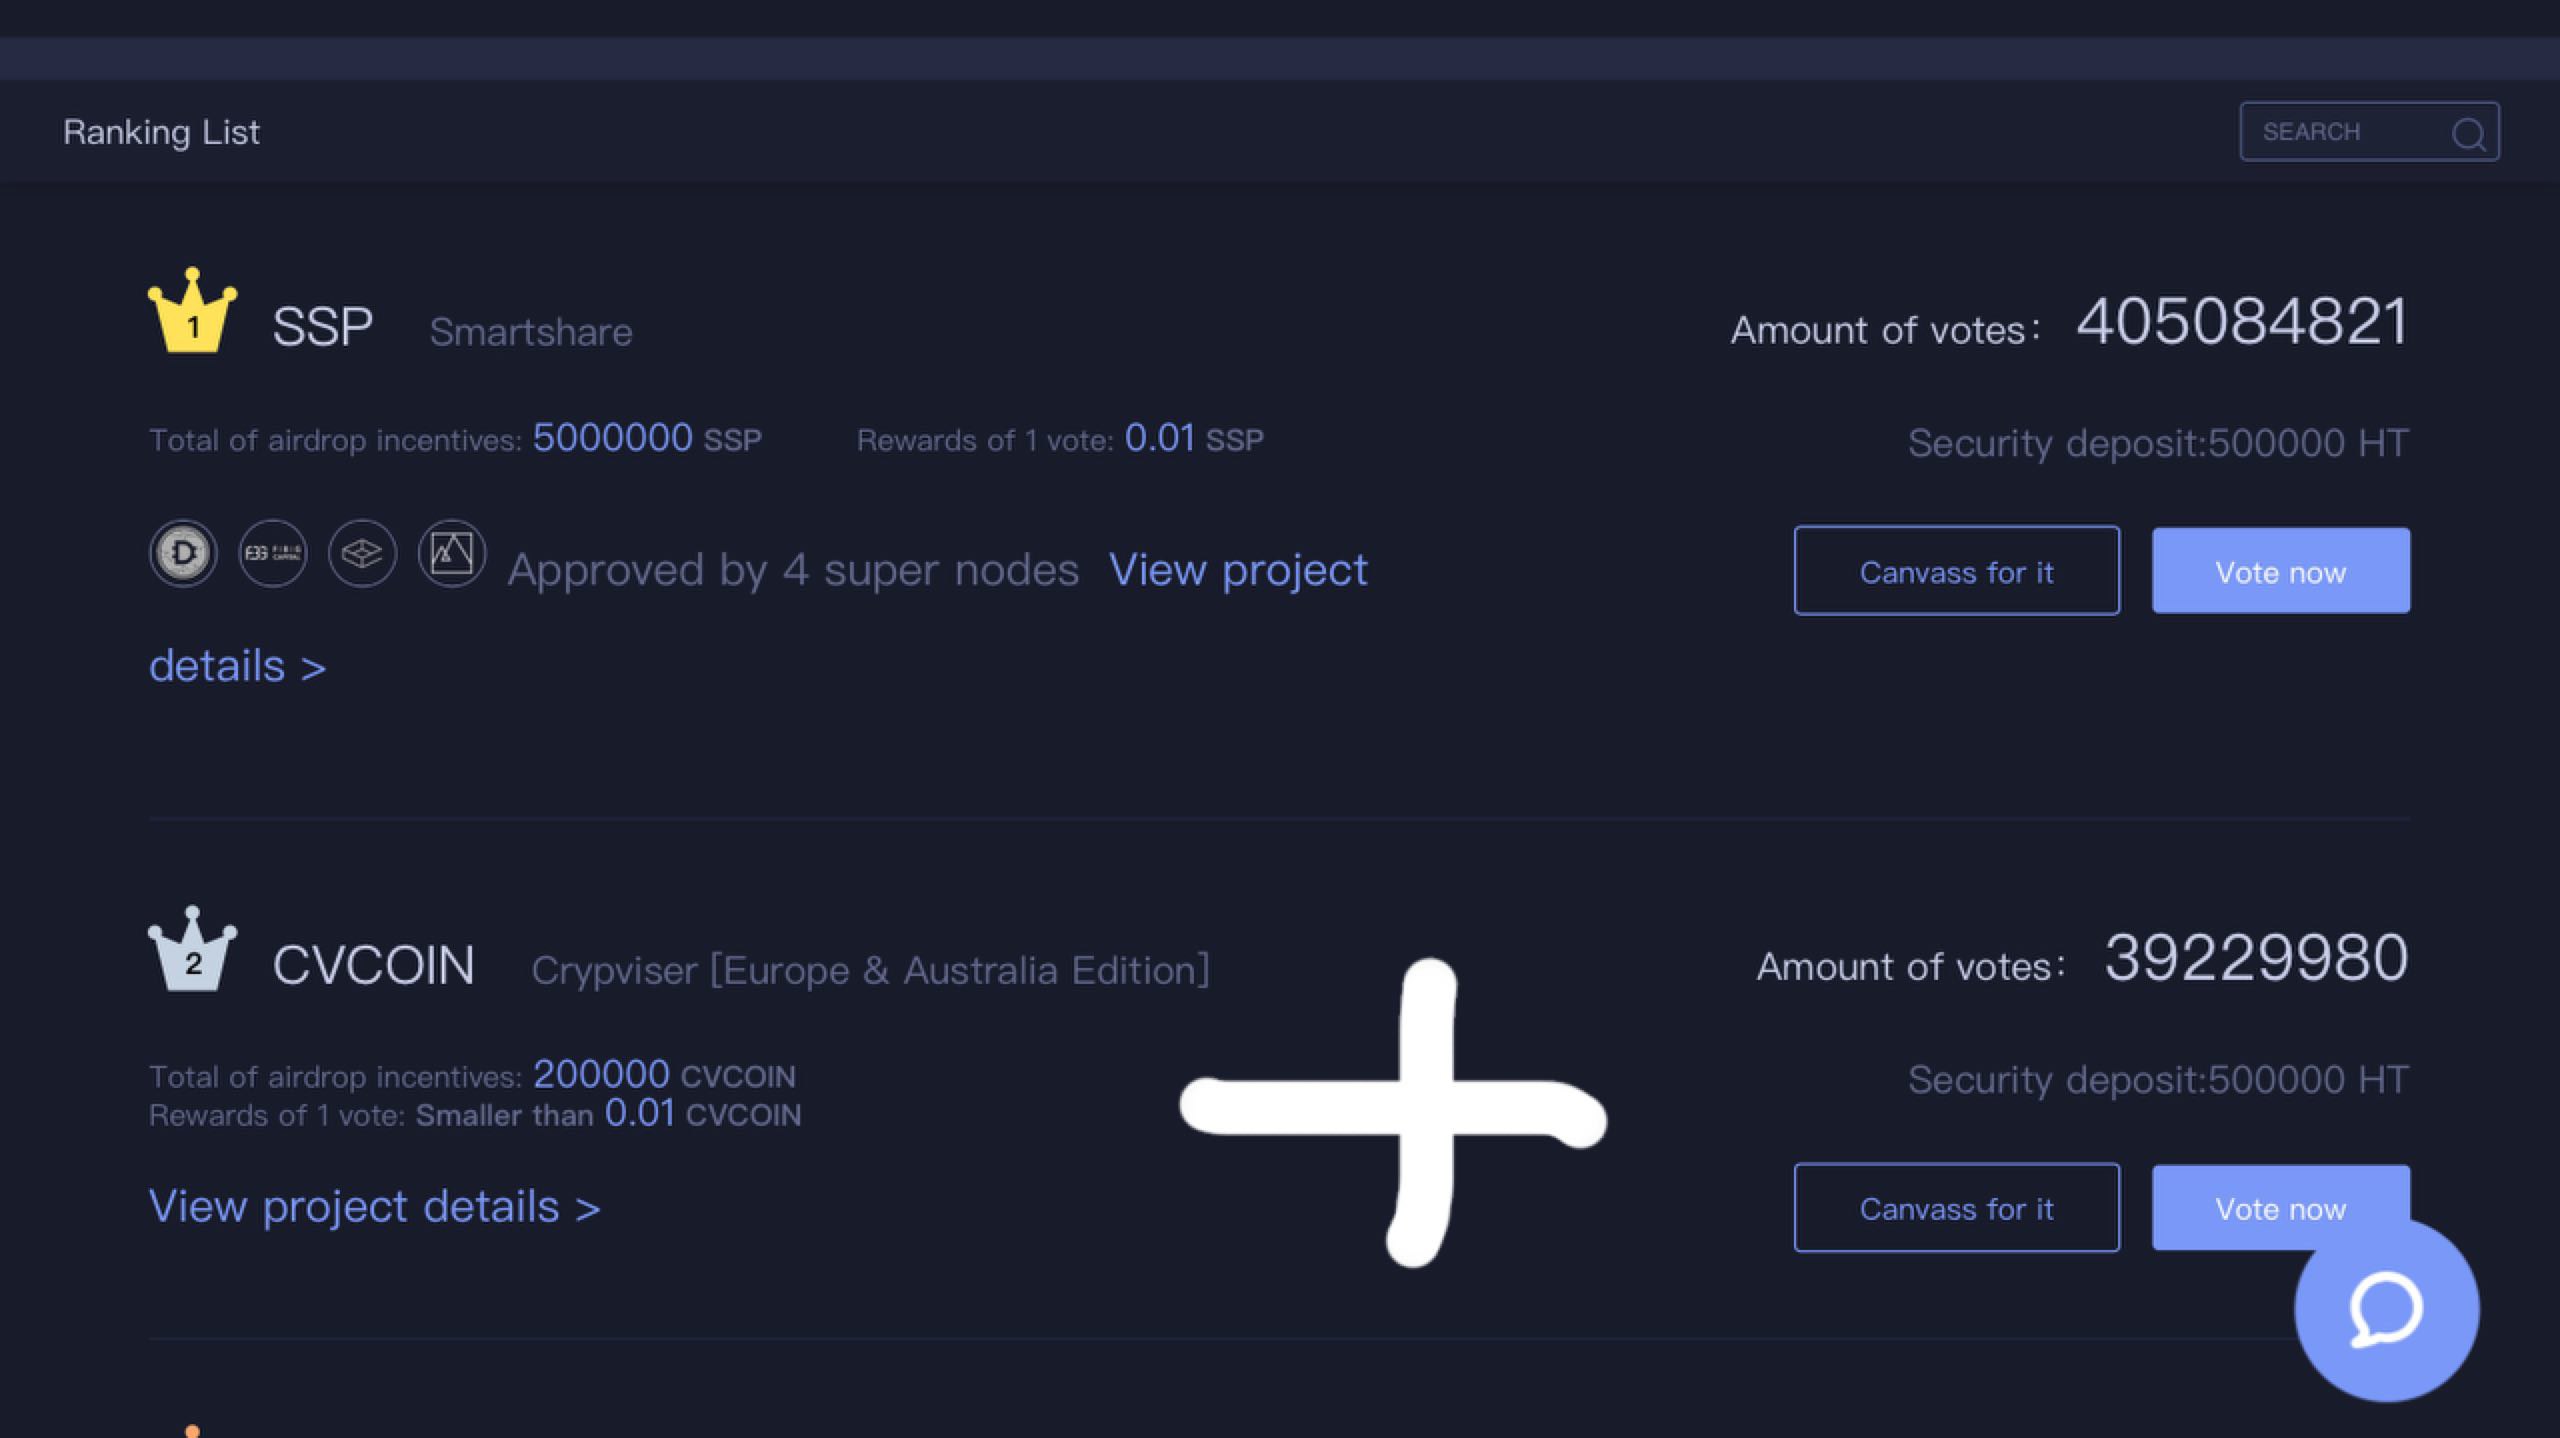The image size is (2560, 1438).
Task: Open CVCOIN View project details
Action: pyautogui.click(x=375, y=1207)
